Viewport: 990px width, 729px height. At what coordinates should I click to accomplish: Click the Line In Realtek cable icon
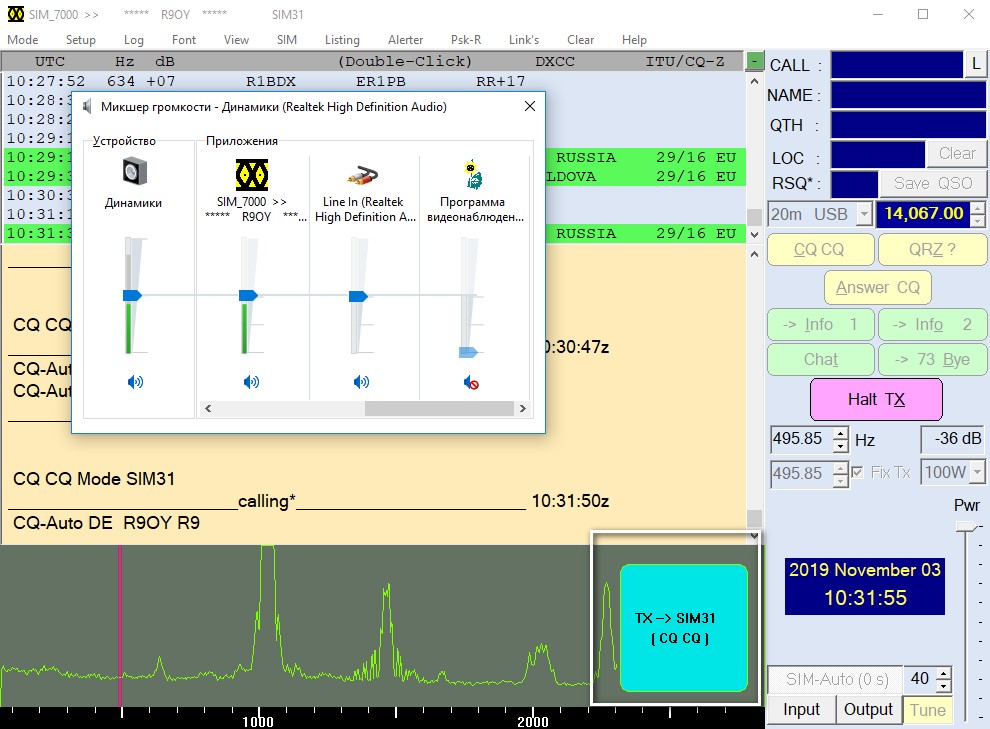click(361, 174)
